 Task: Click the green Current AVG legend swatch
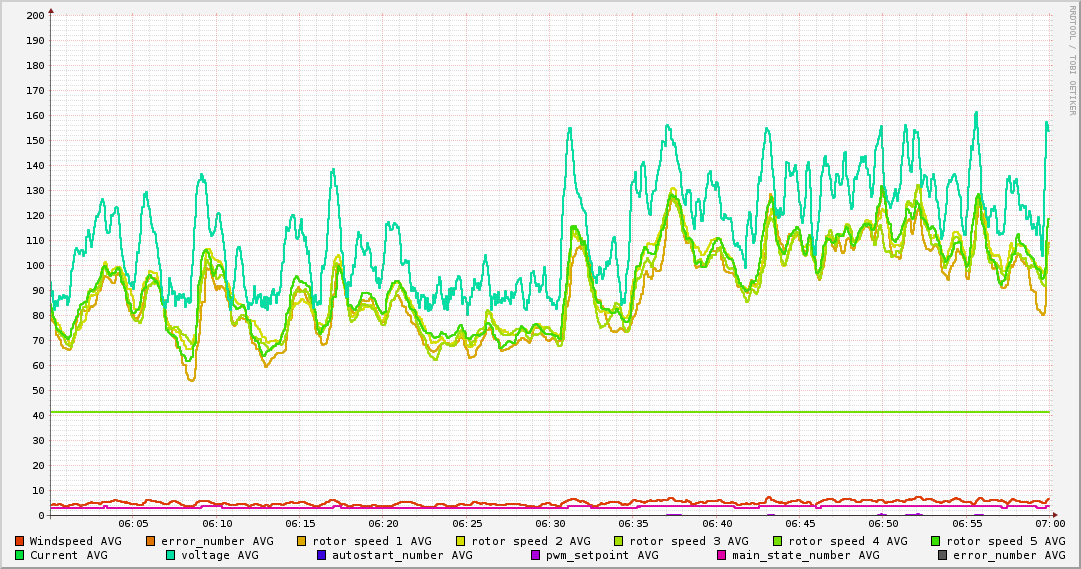[x=19, y=555]
